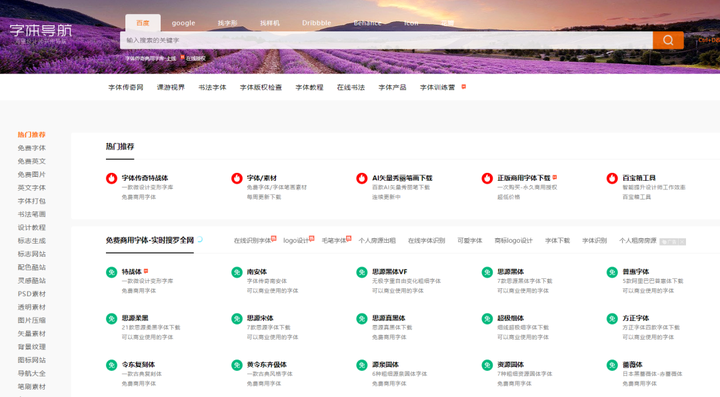Select the 百度 search engine tab
This screenshot has height=397, width=720.
pyautogui.click(x=143, y=23)
